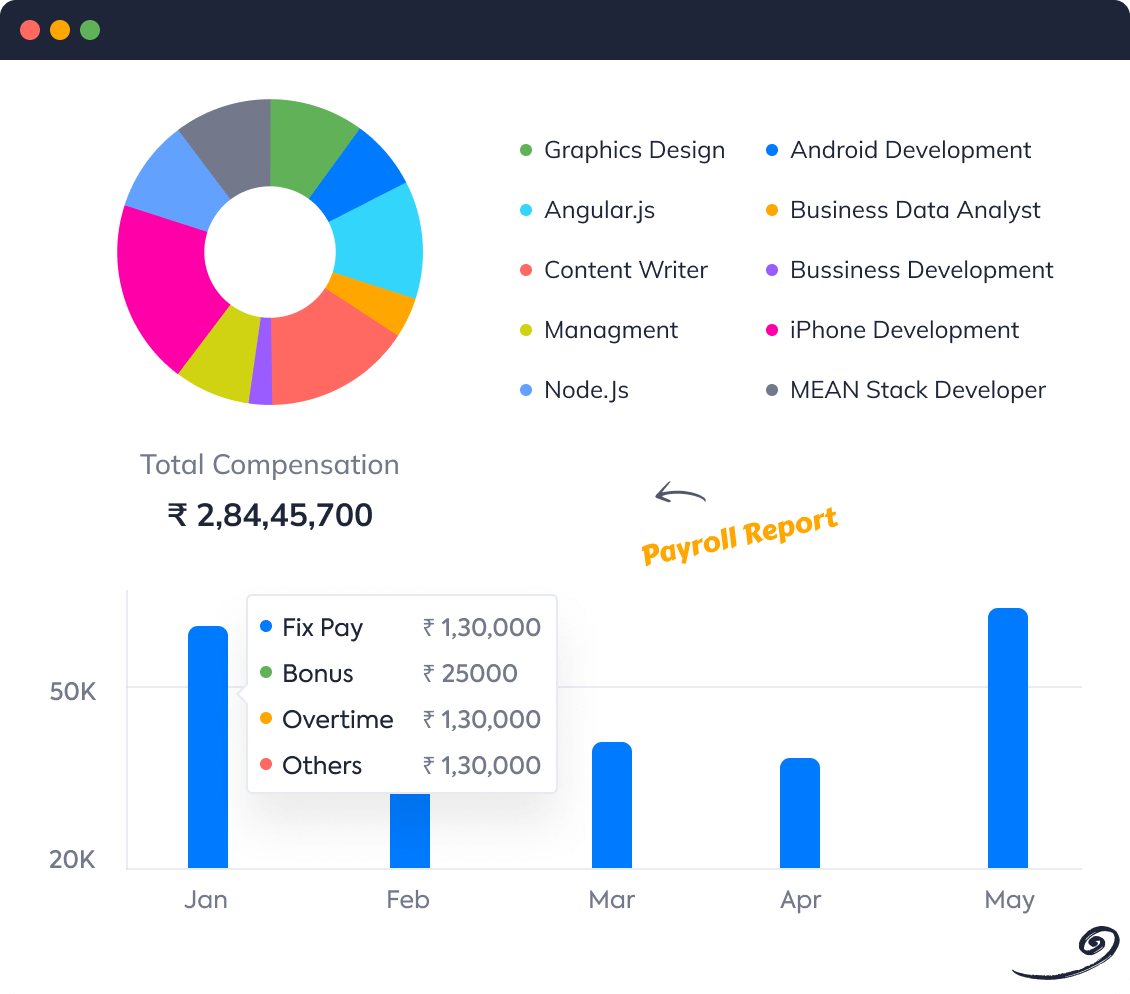The height and width of the screenshot is (994, 1130).
Task: Click the Others entry in the tooltip
Action: coord(323,765)
